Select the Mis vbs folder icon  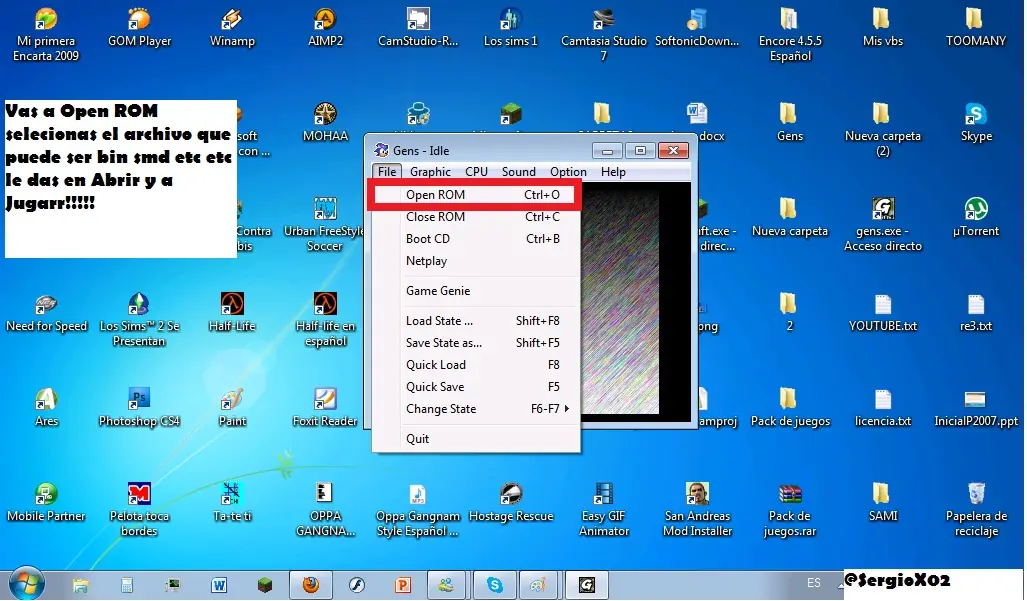click(x=883, y=29)
